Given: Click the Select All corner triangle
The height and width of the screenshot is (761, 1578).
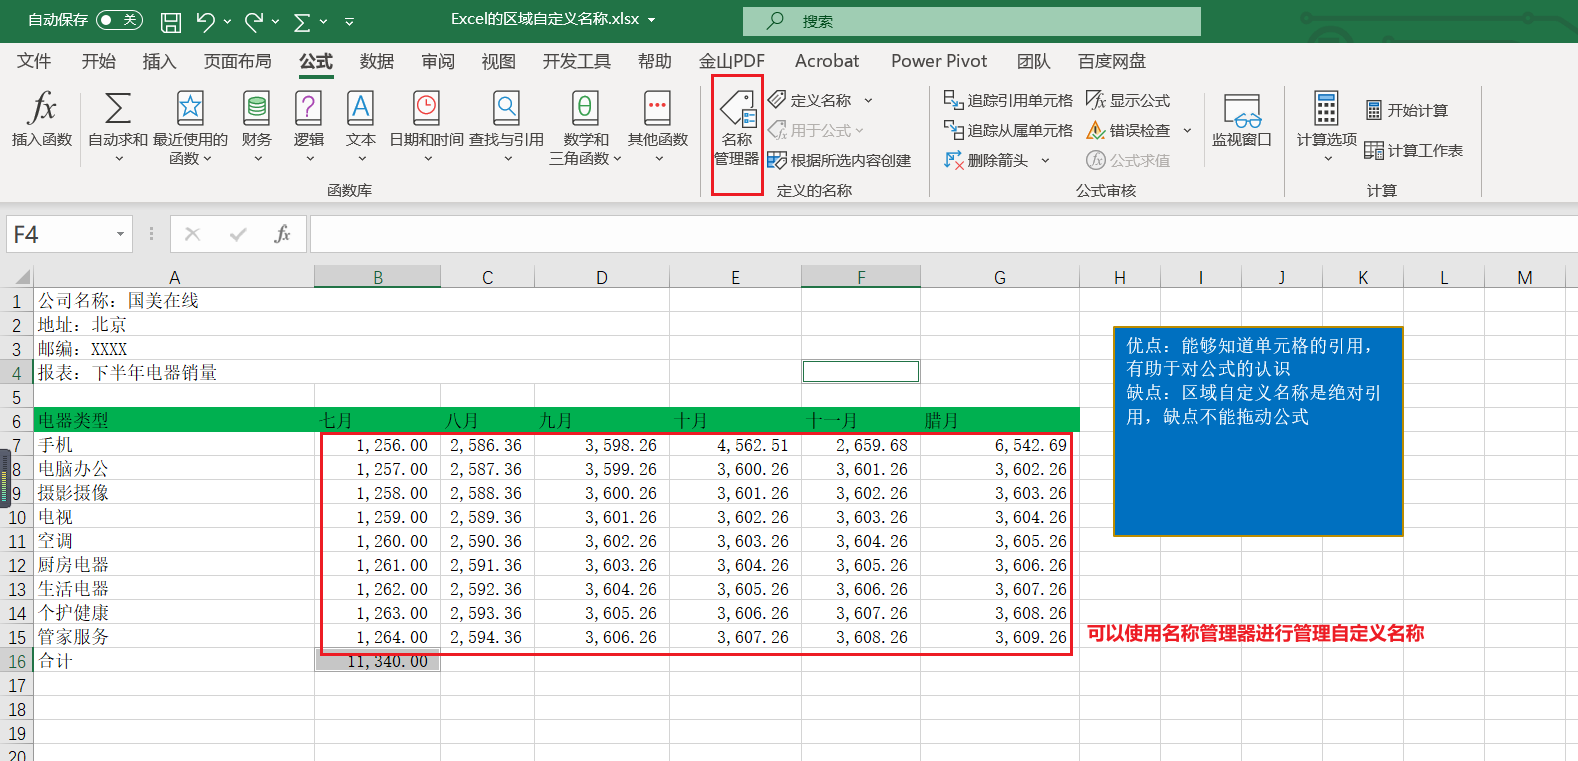Looking at the screenshot, I should tap(22, 277).
